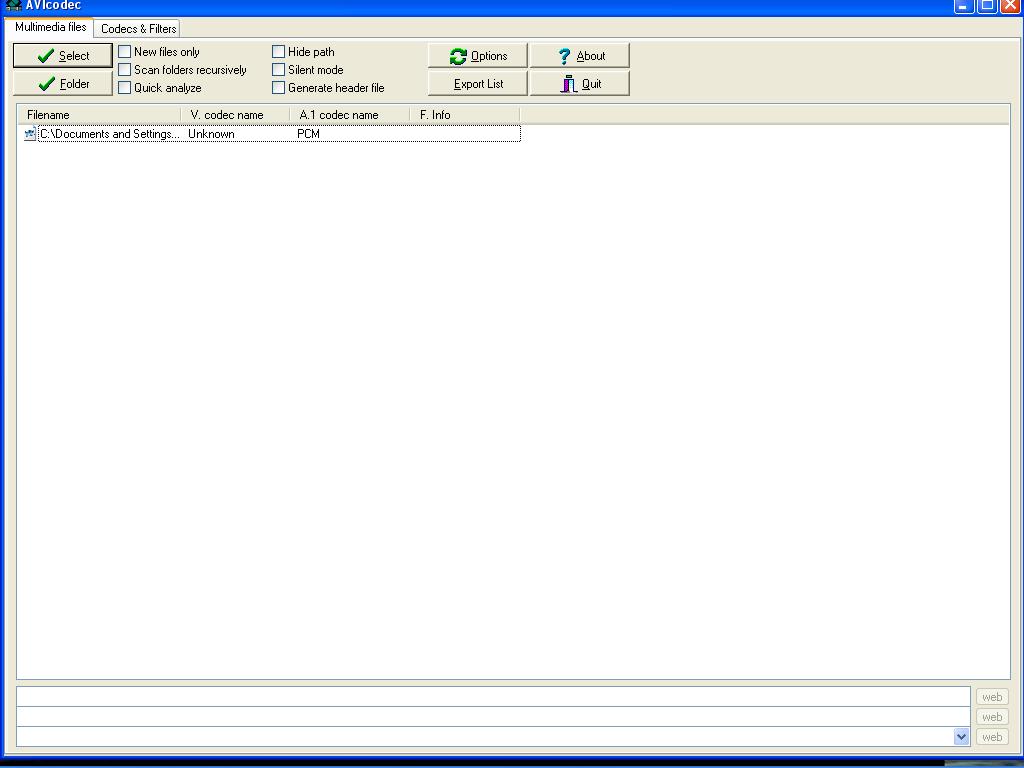
Task: Click the second info text field
Action: (x=493, y=716)
